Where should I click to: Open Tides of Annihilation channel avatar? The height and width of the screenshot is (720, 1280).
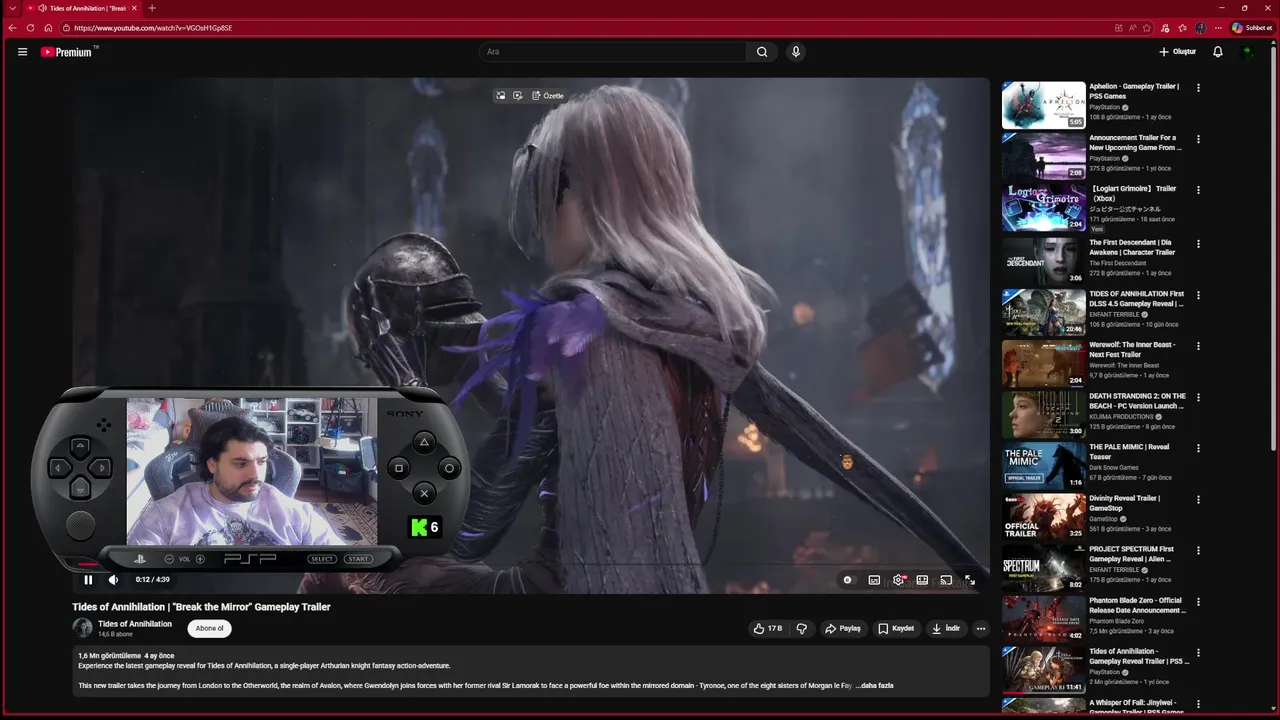(x=82, y=628)
